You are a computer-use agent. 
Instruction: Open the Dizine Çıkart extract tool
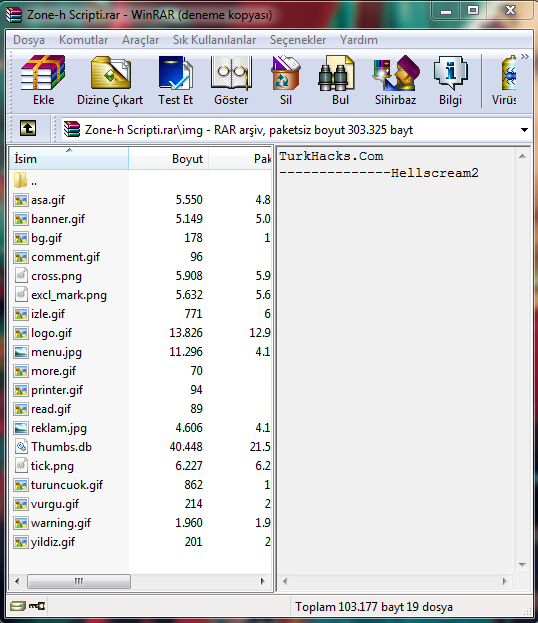click(x=110, y=81)
